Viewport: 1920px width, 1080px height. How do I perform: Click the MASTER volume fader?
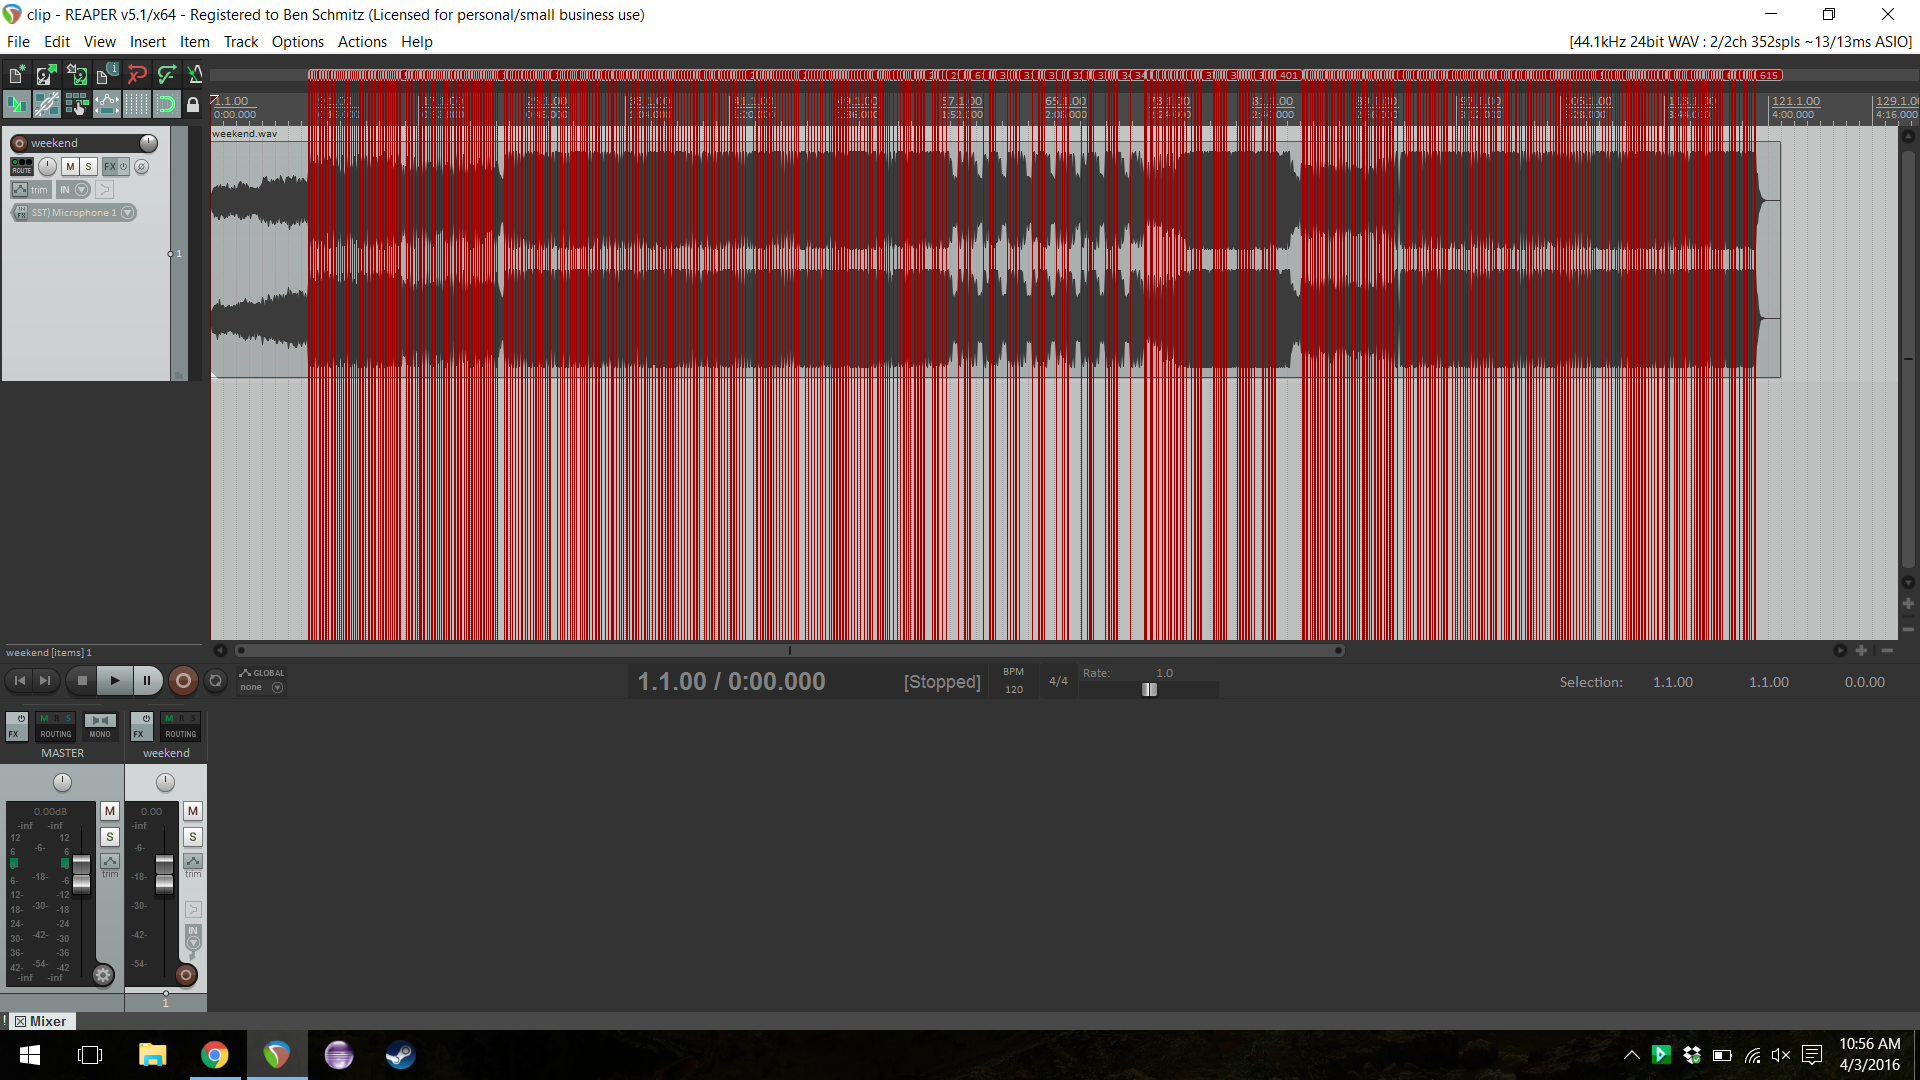[x=82, y=872]
